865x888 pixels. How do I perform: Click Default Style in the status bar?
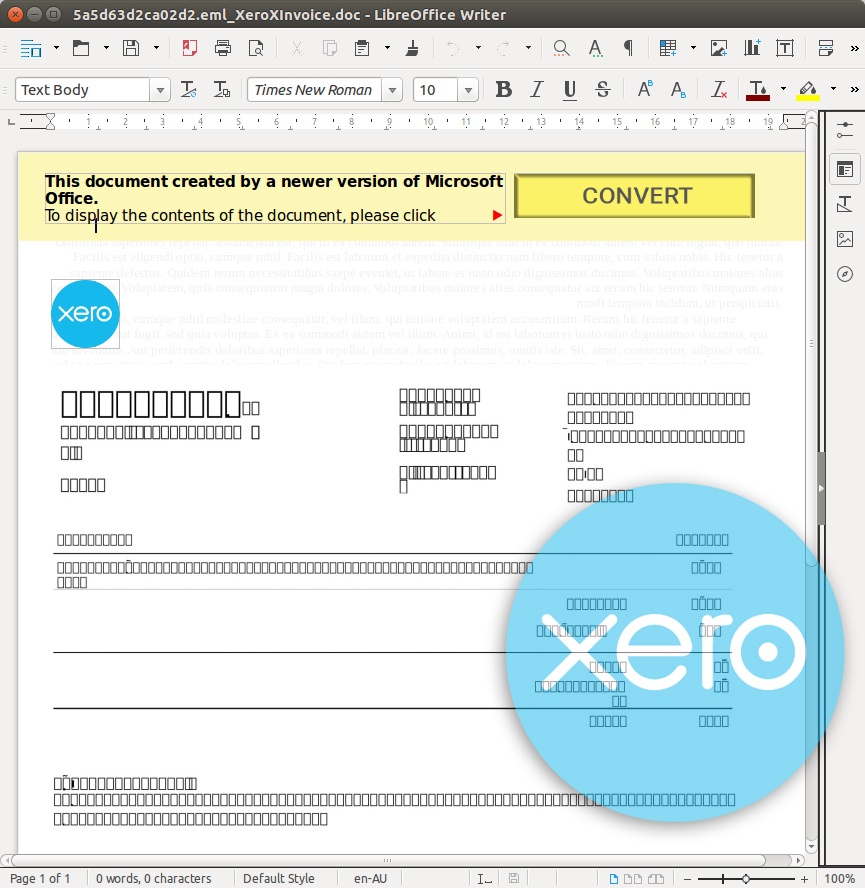point(278,877)
